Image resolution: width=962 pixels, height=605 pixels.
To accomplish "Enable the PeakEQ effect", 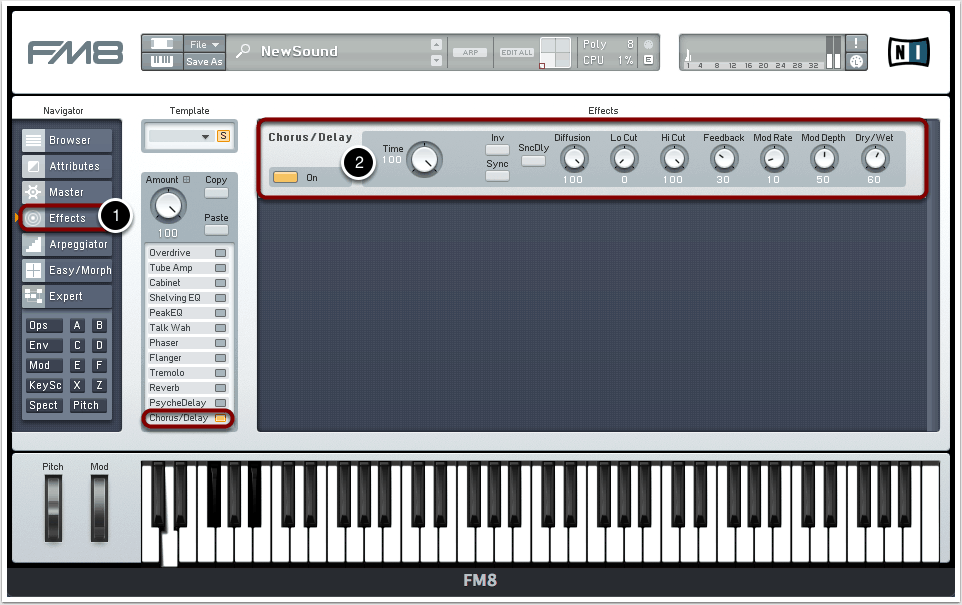I will coord(220,313).
